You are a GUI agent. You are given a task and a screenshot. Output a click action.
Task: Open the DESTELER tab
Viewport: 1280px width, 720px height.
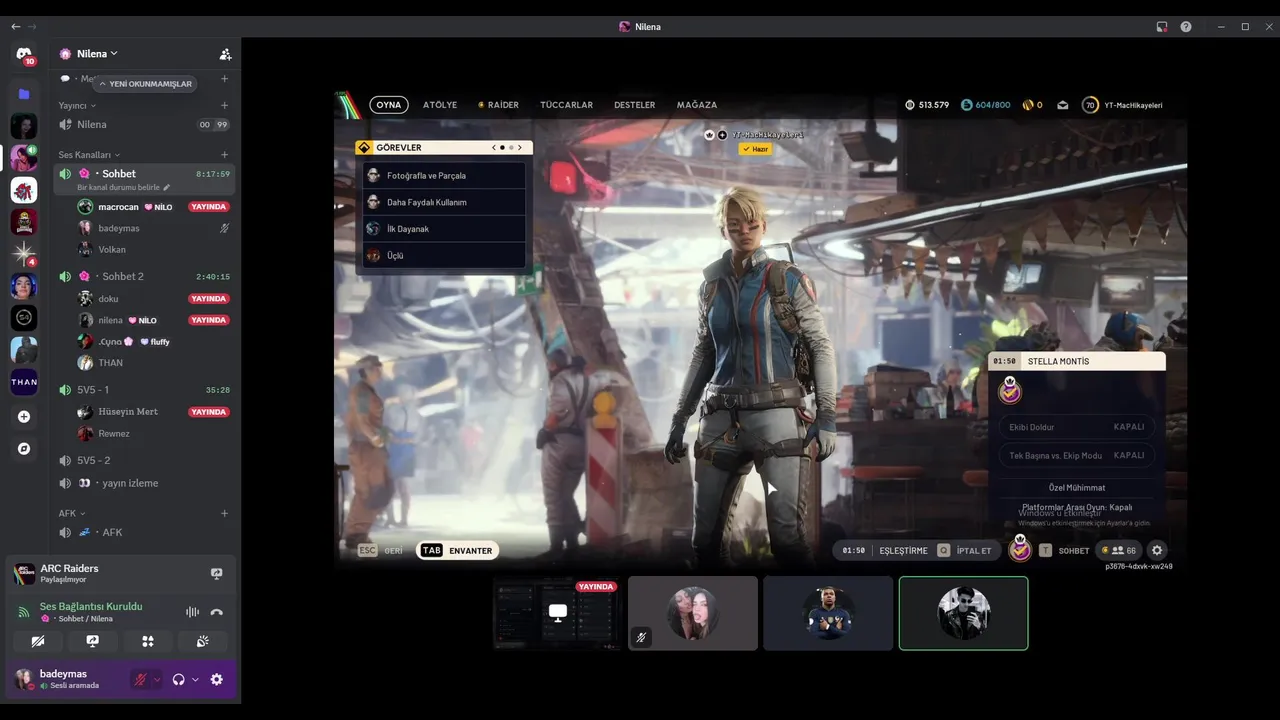pos(634,105)
